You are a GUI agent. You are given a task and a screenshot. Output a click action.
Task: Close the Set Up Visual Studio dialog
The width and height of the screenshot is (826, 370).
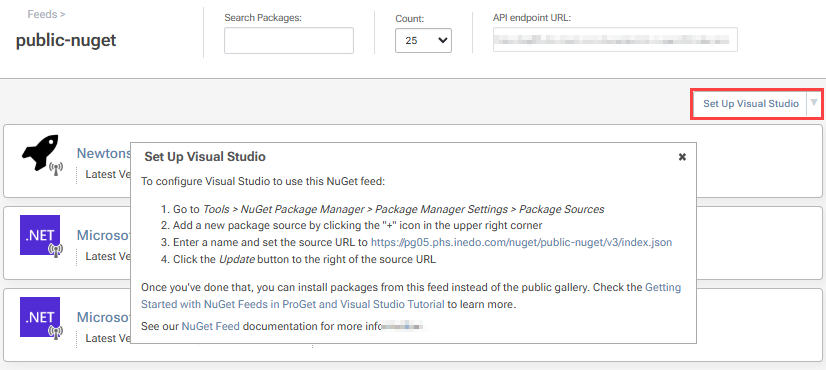pos(682,157)
